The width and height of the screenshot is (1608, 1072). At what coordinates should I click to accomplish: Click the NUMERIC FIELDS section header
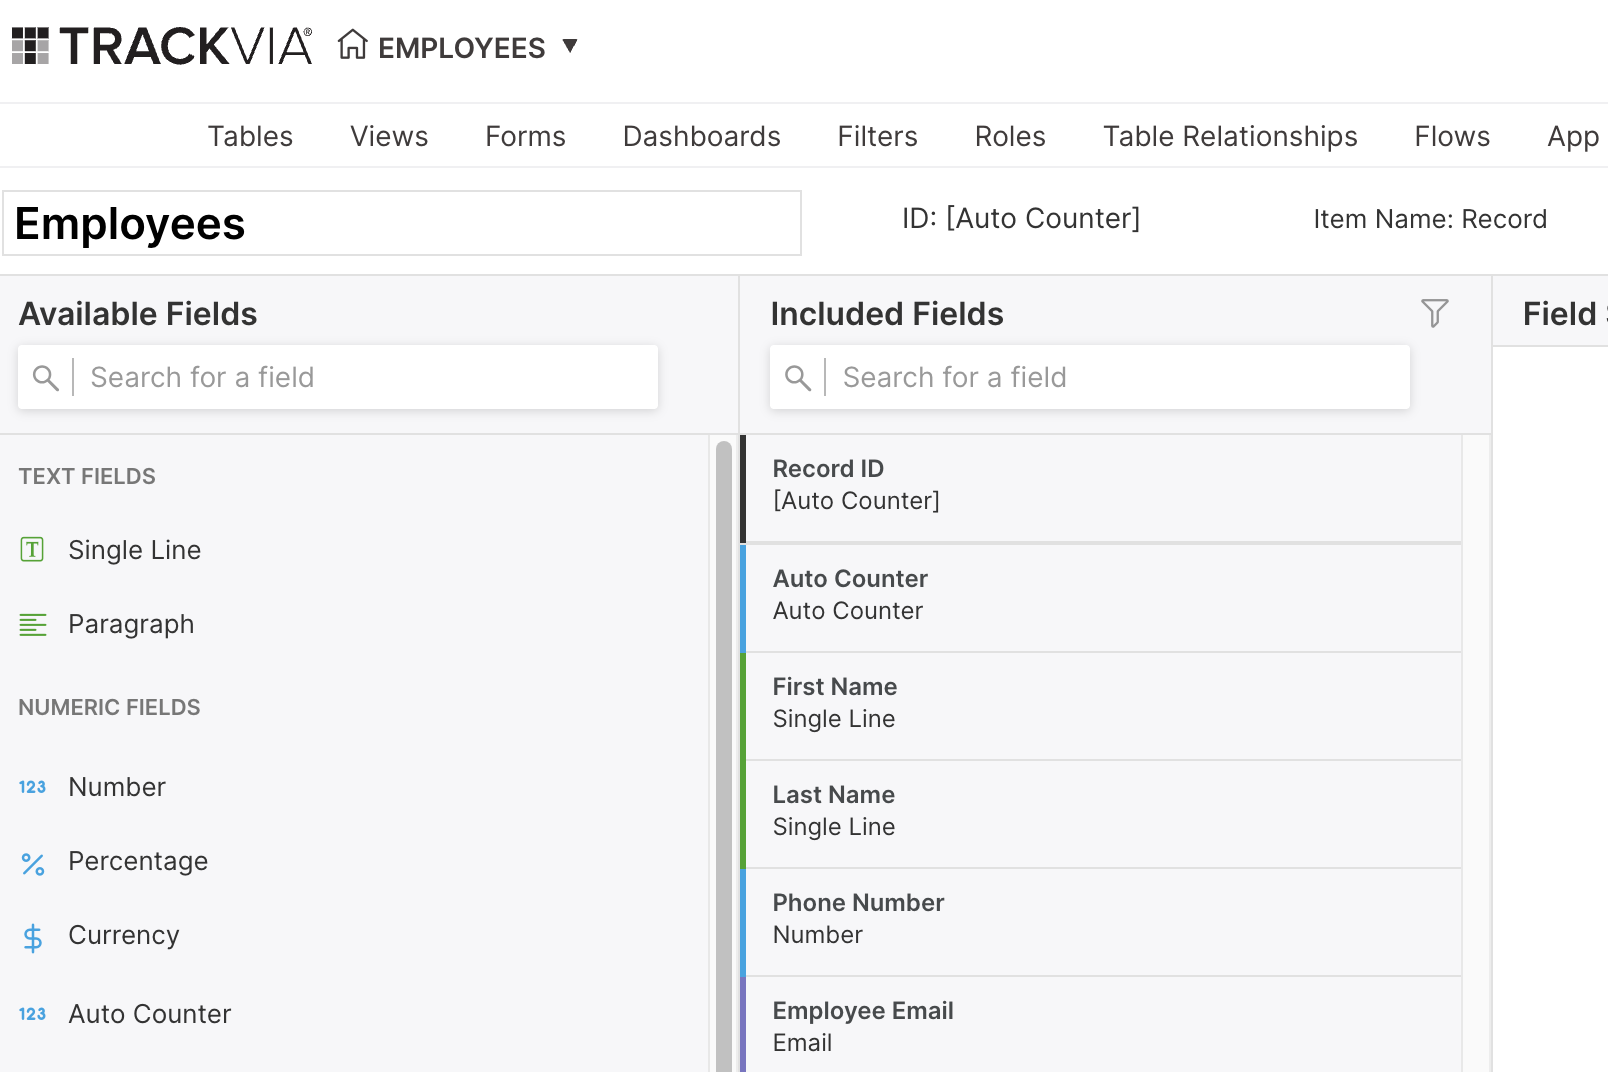click(109, 707)
